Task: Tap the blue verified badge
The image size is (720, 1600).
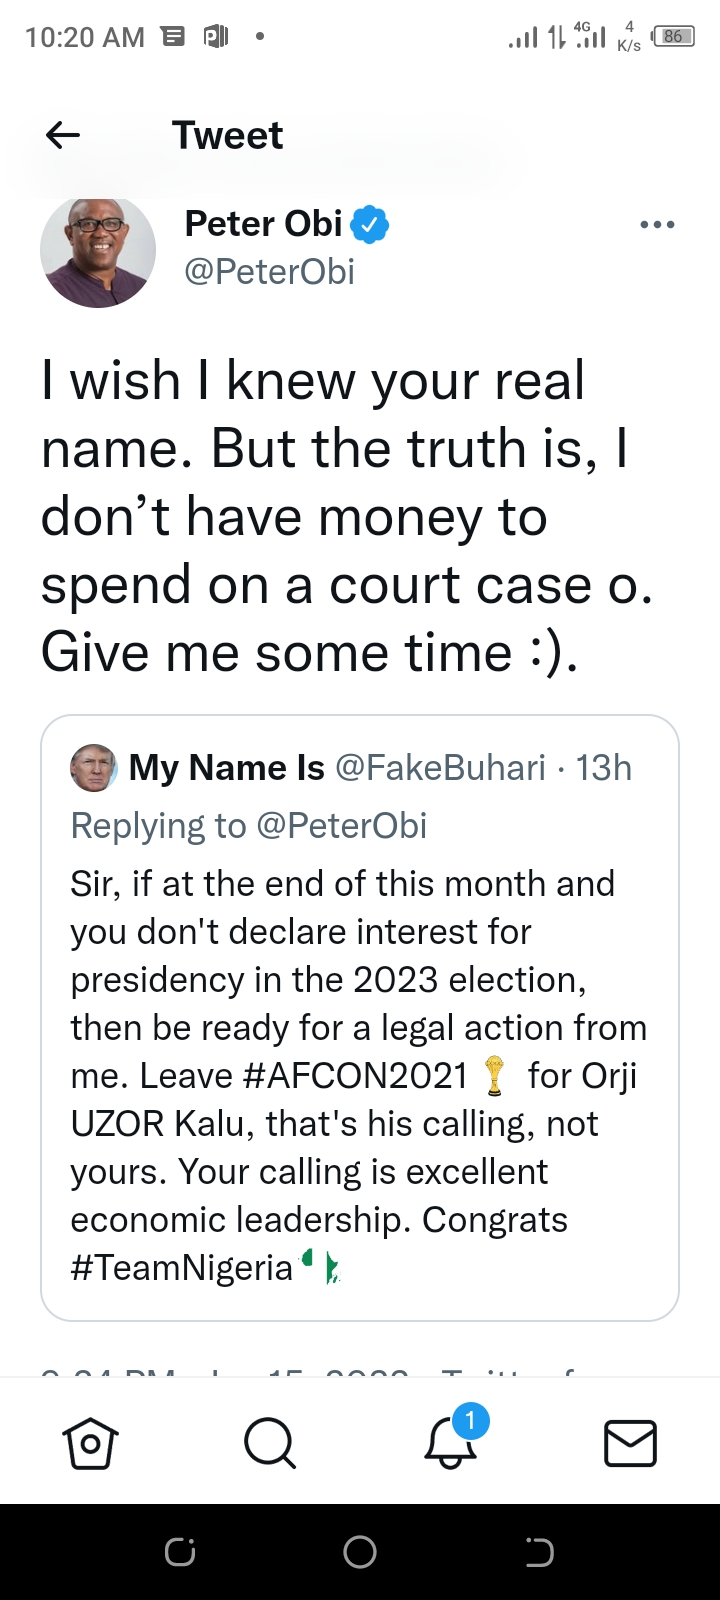Action: (x=370, y=224)
